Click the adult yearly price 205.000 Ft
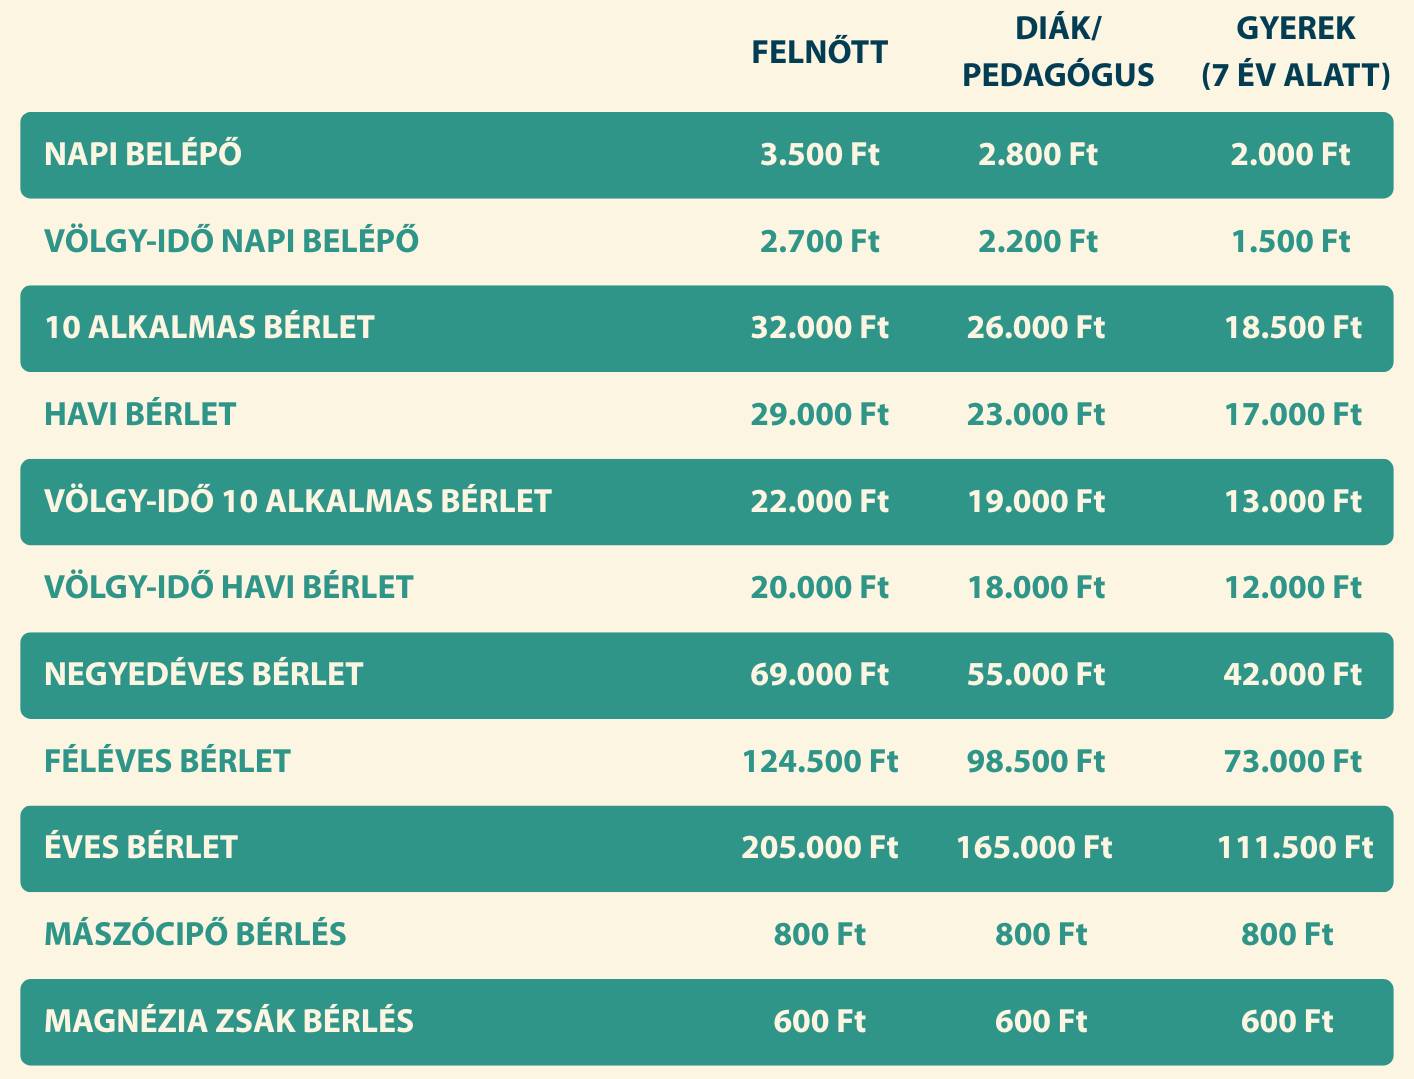 tap(819, 848)
